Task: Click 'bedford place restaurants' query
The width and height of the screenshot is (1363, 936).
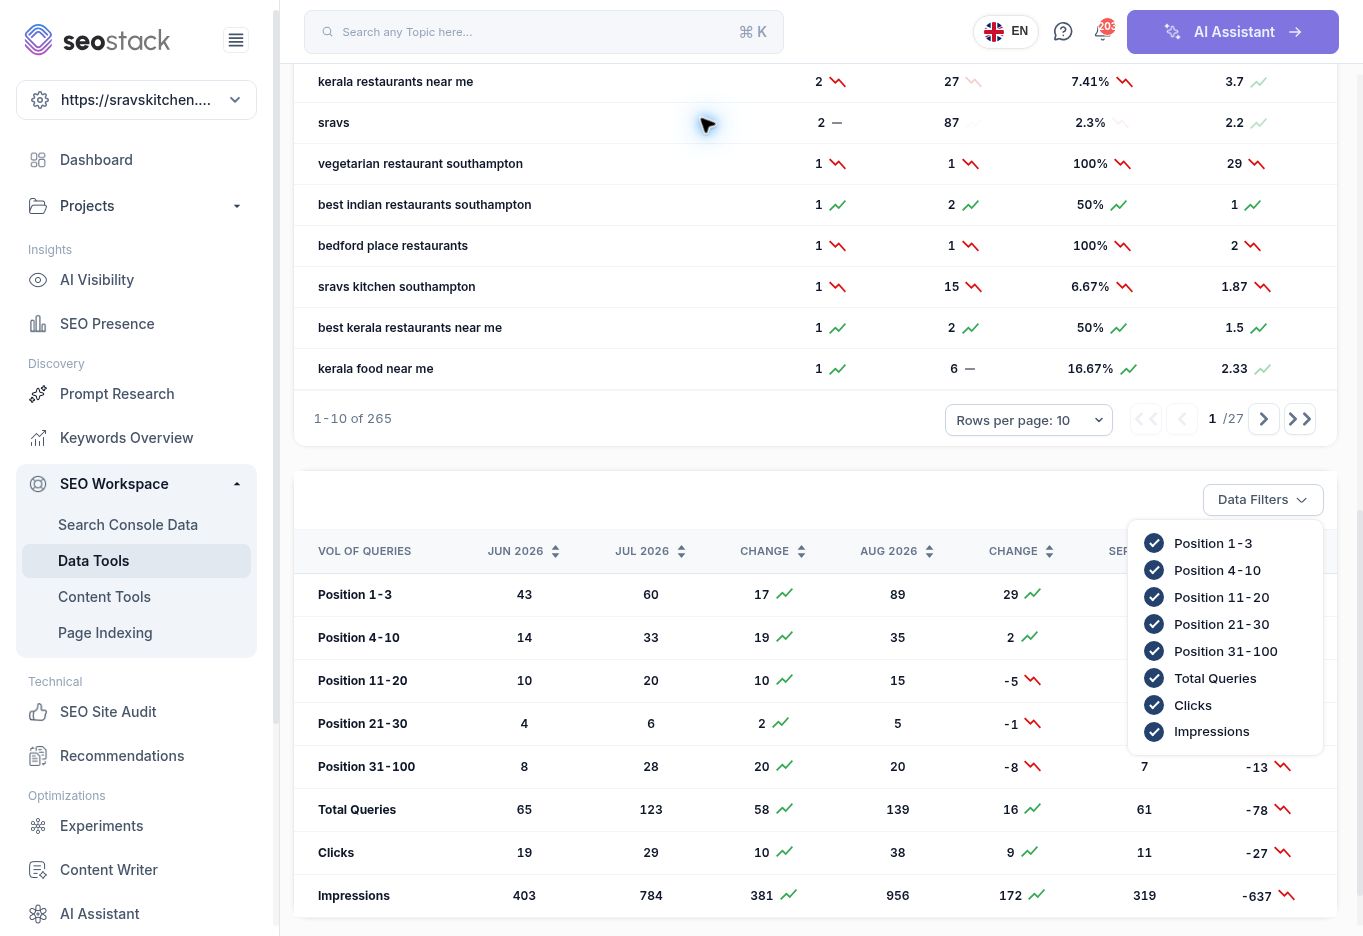Action: pyautogui.click(x=393, y=246)
